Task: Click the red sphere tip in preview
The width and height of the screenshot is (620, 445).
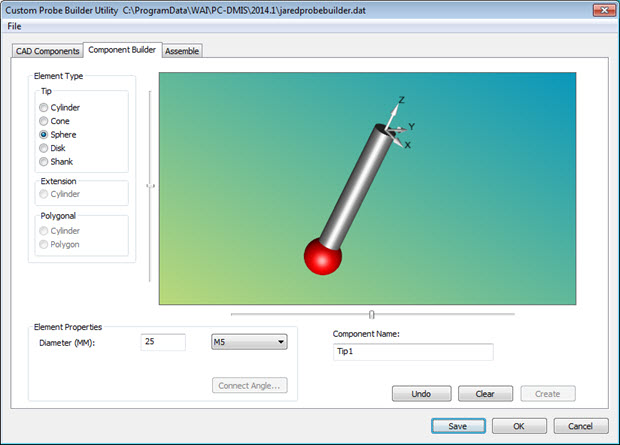Action: point(322,255)
